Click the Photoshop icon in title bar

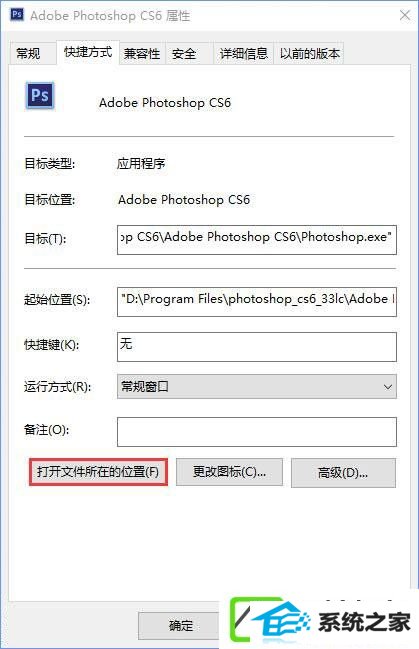(x=17, y=15)
